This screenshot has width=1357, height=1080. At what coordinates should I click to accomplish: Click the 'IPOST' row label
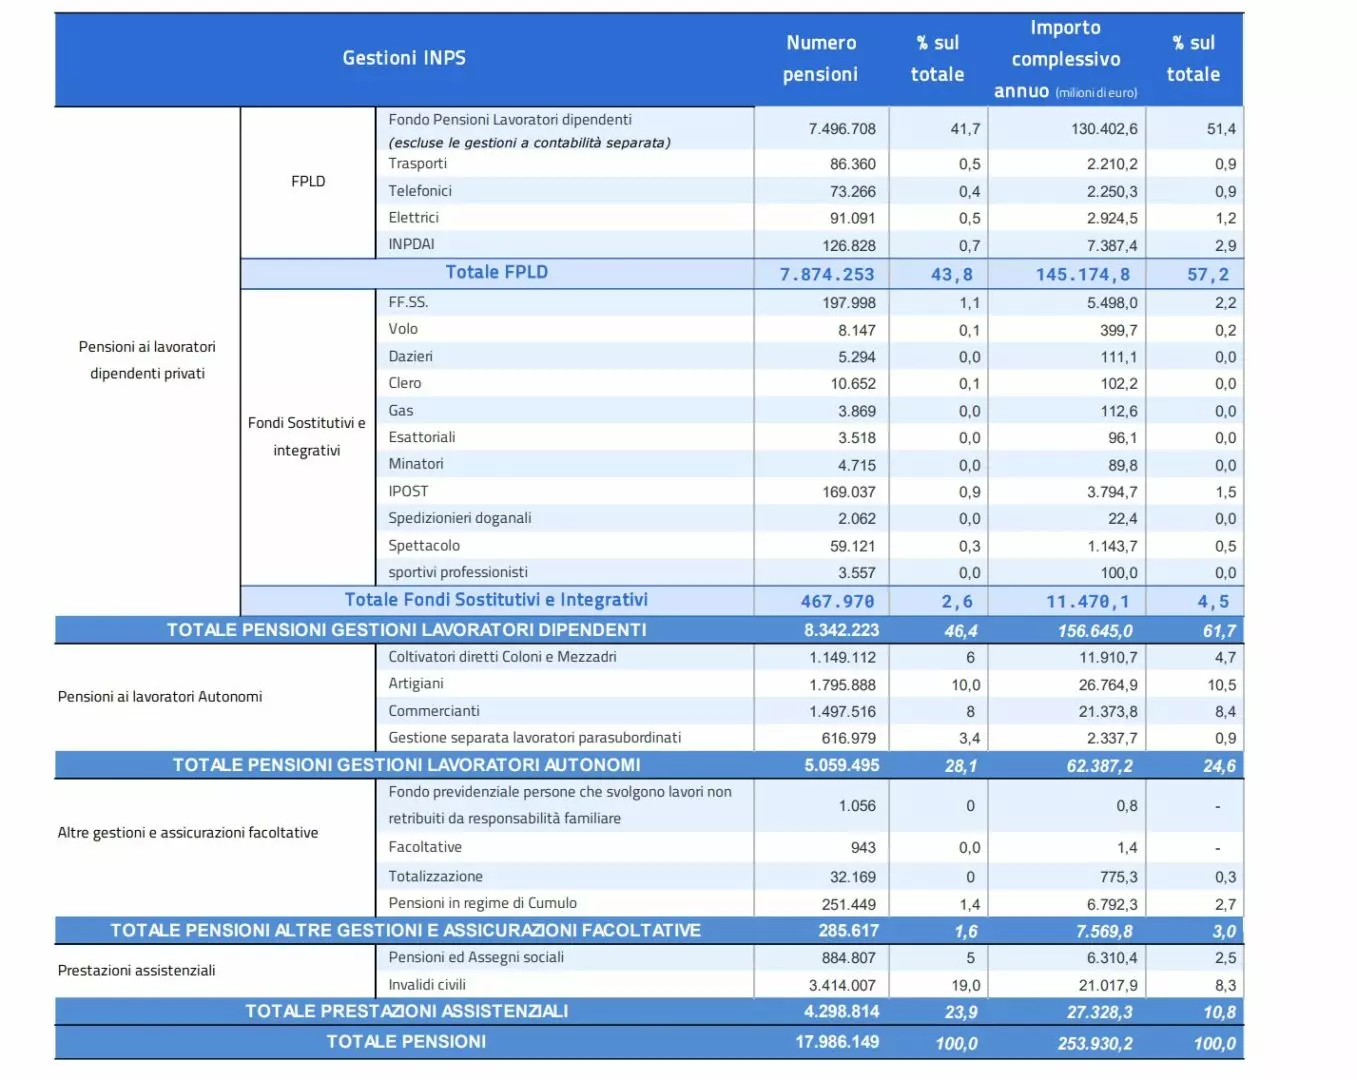pos(408,492)
